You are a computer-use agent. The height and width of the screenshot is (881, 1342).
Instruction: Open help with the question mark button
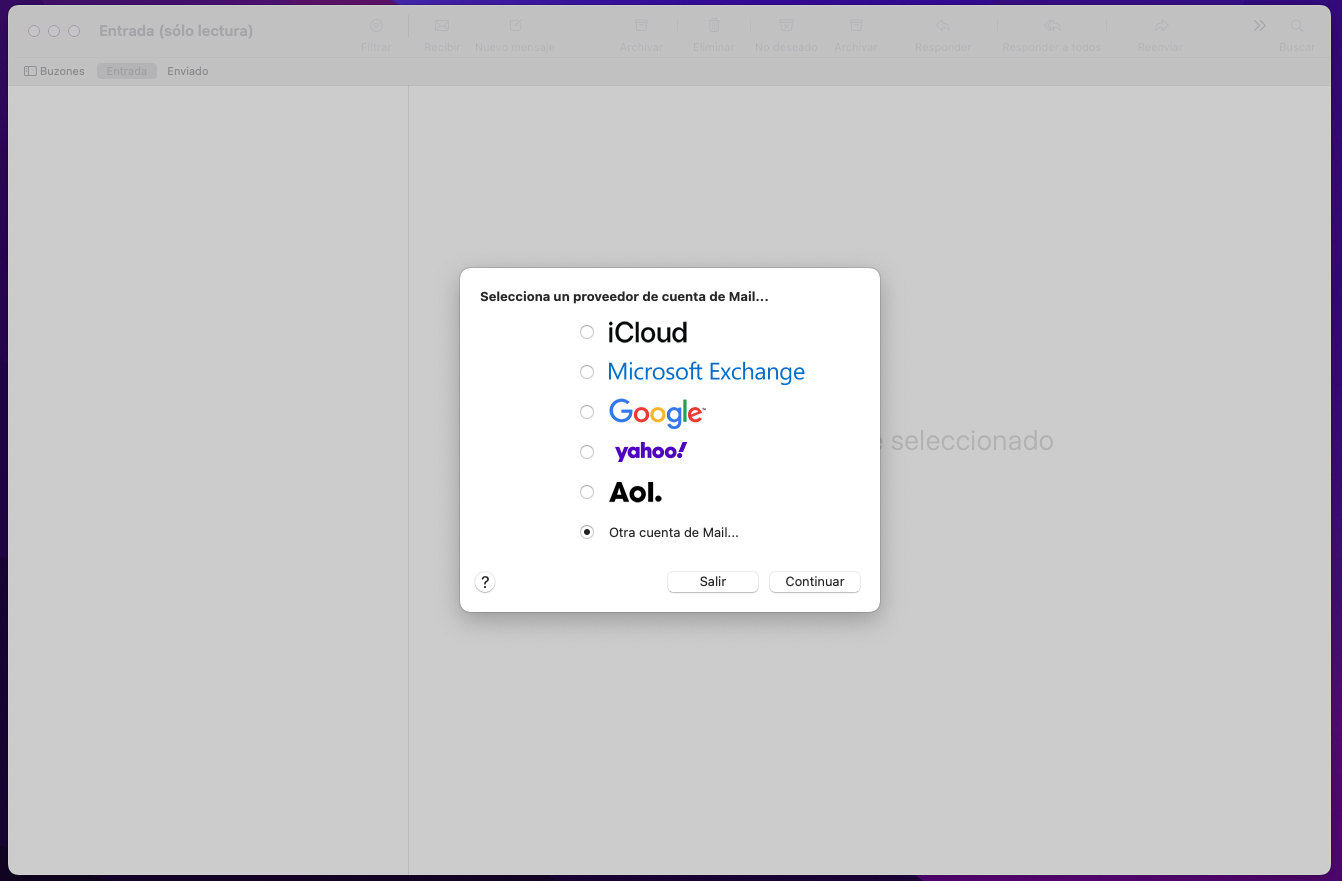coord(485,582)
